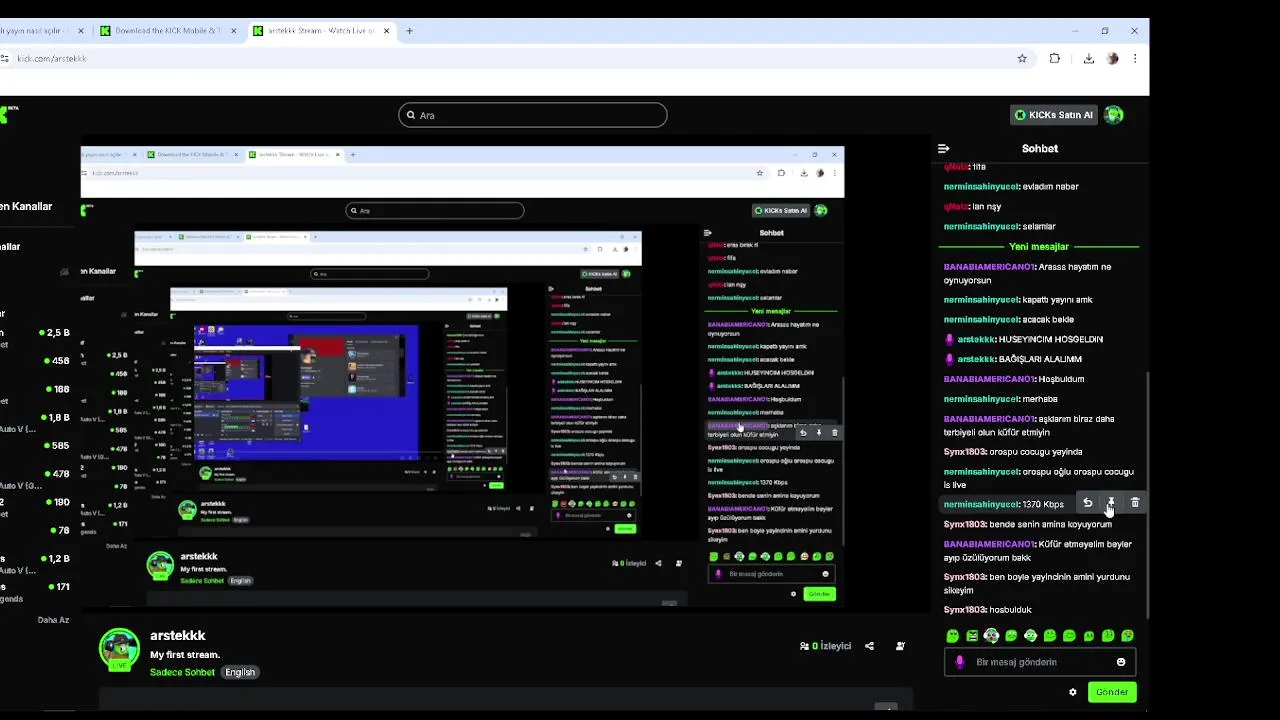1280x720 pixels.
Task: Open a new browser tab
Action: pyautogui.click(x=410, y=31)
